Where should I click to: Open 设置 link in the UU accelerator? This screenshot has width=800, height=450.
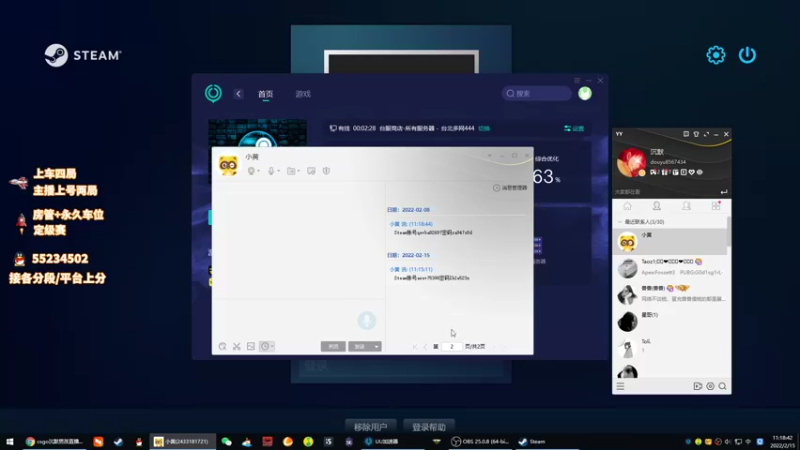[x=574, y=129]
